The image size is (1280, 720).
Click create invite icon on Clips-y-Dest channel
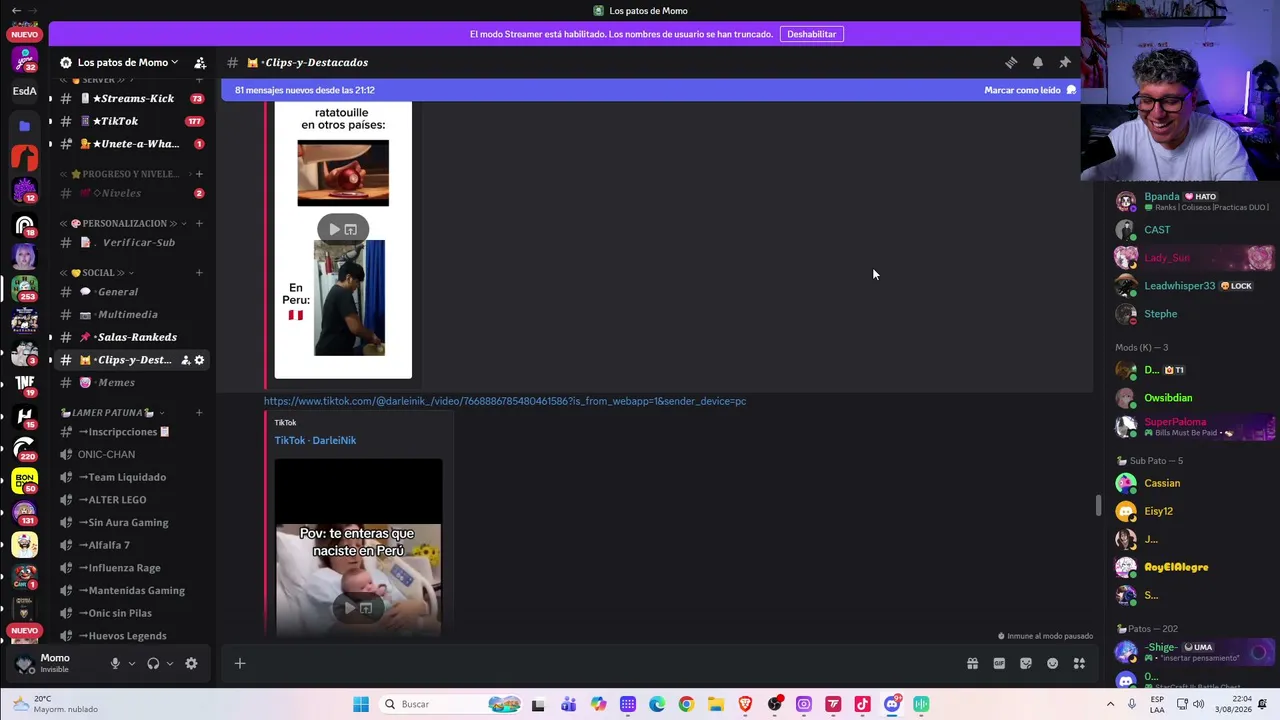pos(185,360)
